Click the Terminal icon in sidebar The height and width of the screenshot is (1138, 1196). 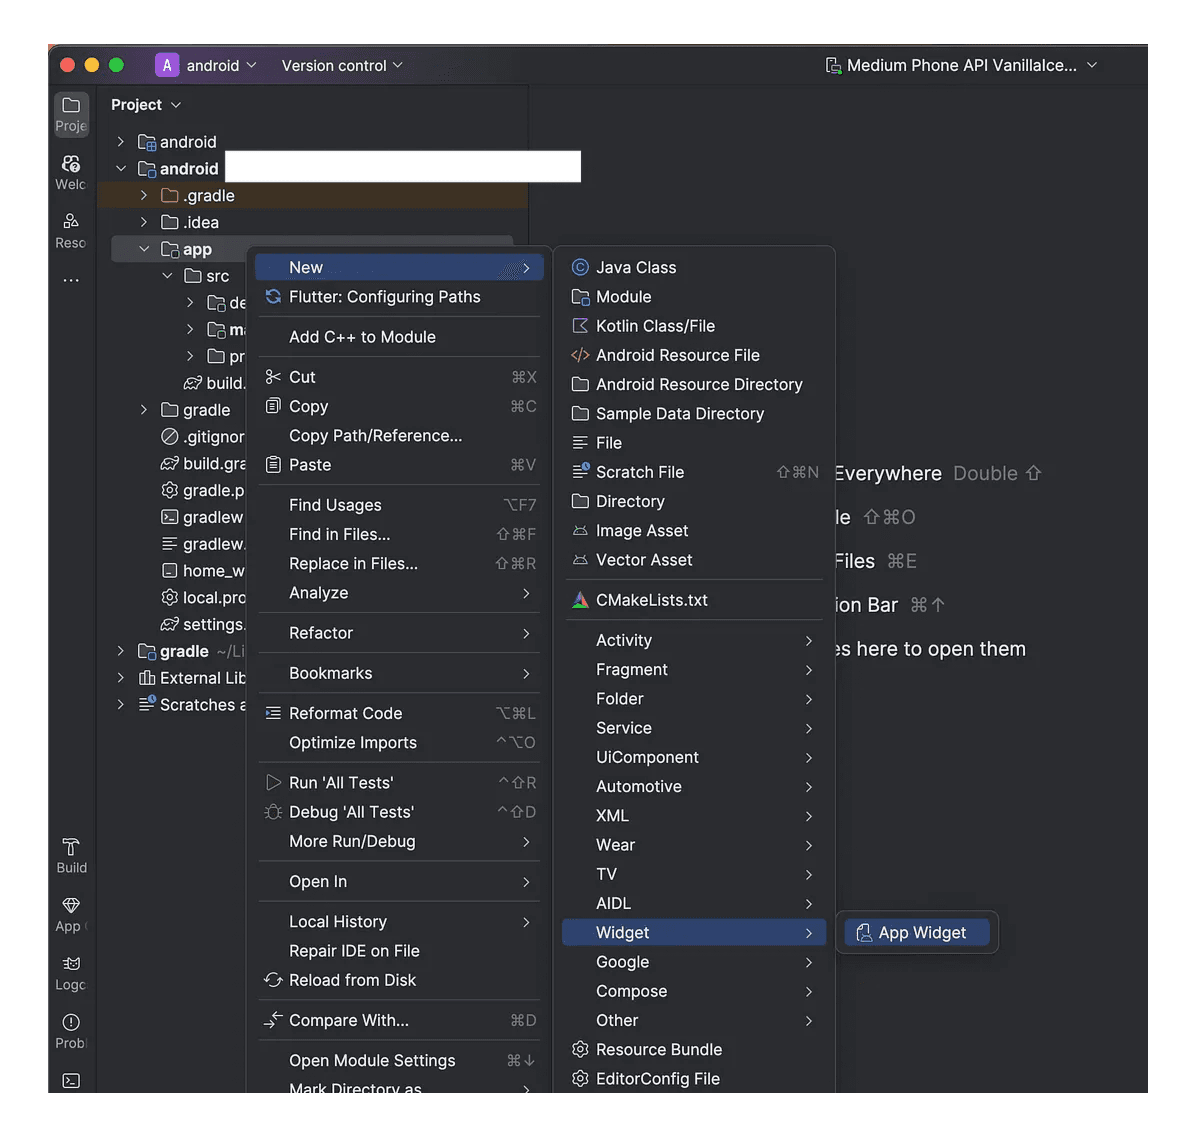click(x=71, y=1080)
